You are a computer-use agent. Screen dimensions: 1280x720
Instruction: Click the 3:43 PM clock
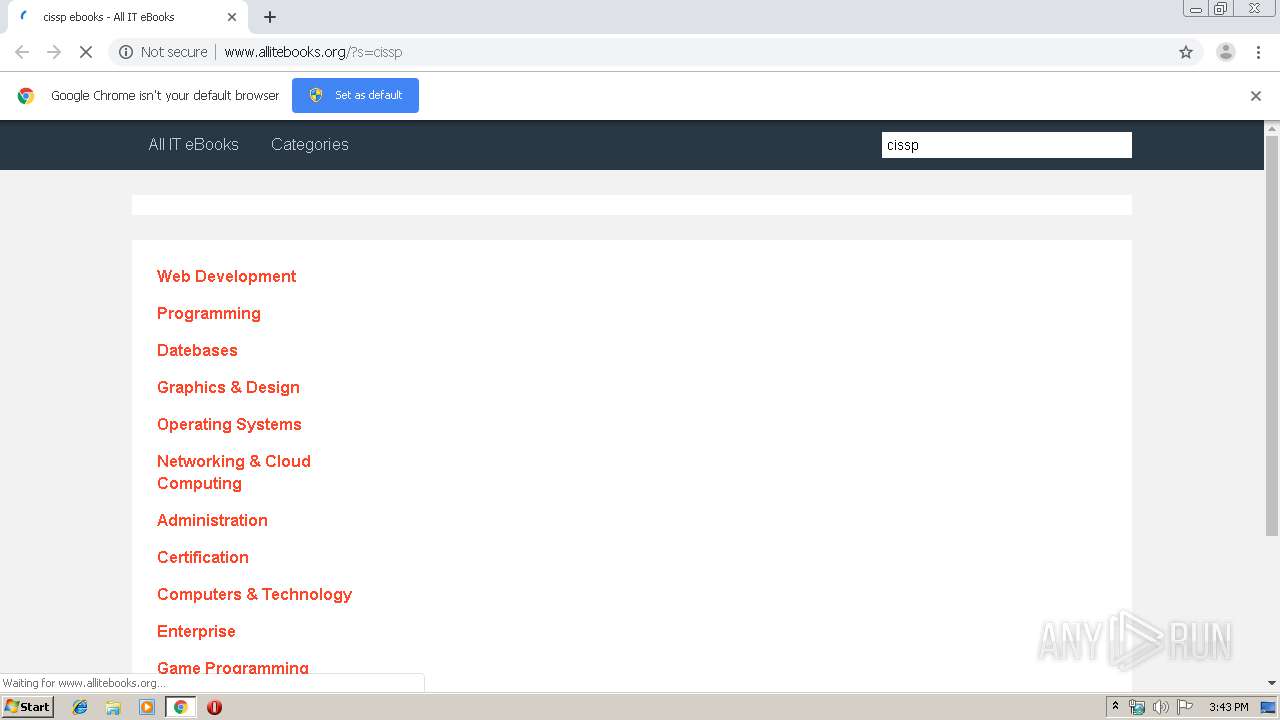click(x=1228, y=707)
